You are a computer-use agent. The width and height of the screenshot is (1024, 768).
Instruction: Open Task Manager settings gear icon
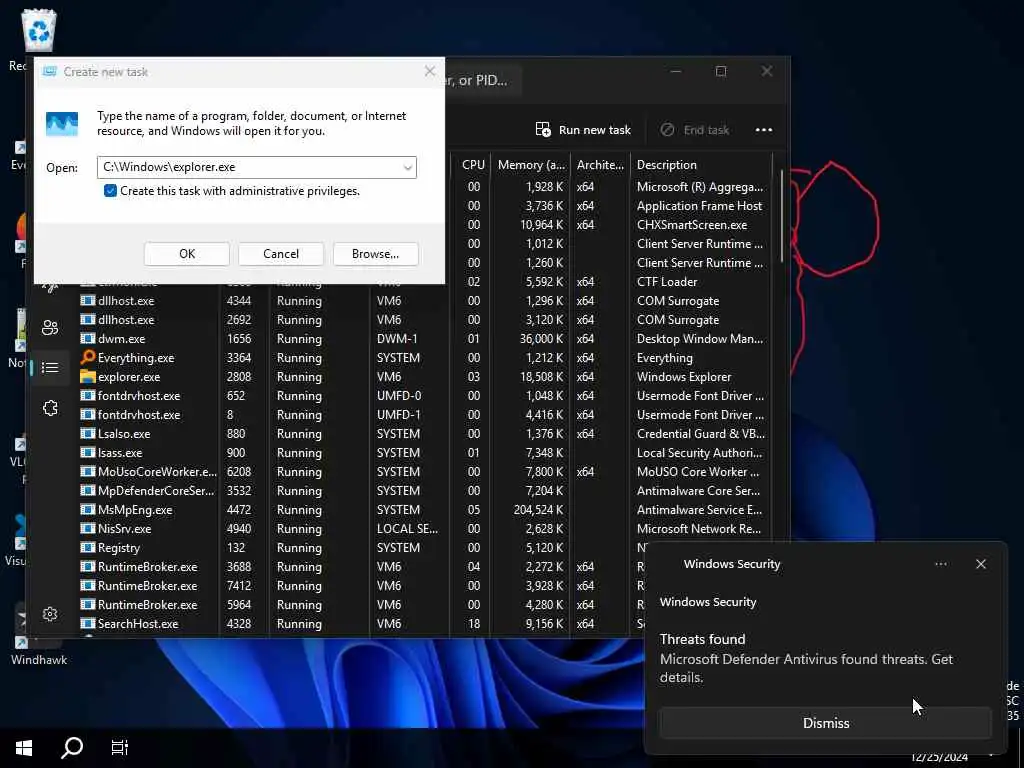50,614
